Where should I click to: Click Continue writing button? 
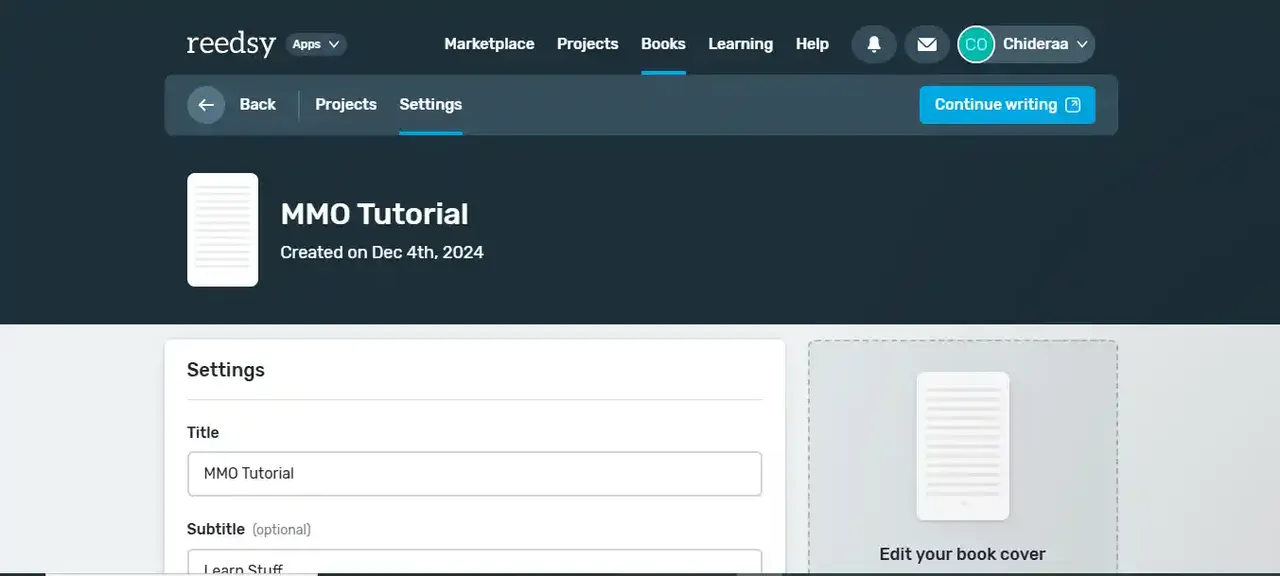1007,105
